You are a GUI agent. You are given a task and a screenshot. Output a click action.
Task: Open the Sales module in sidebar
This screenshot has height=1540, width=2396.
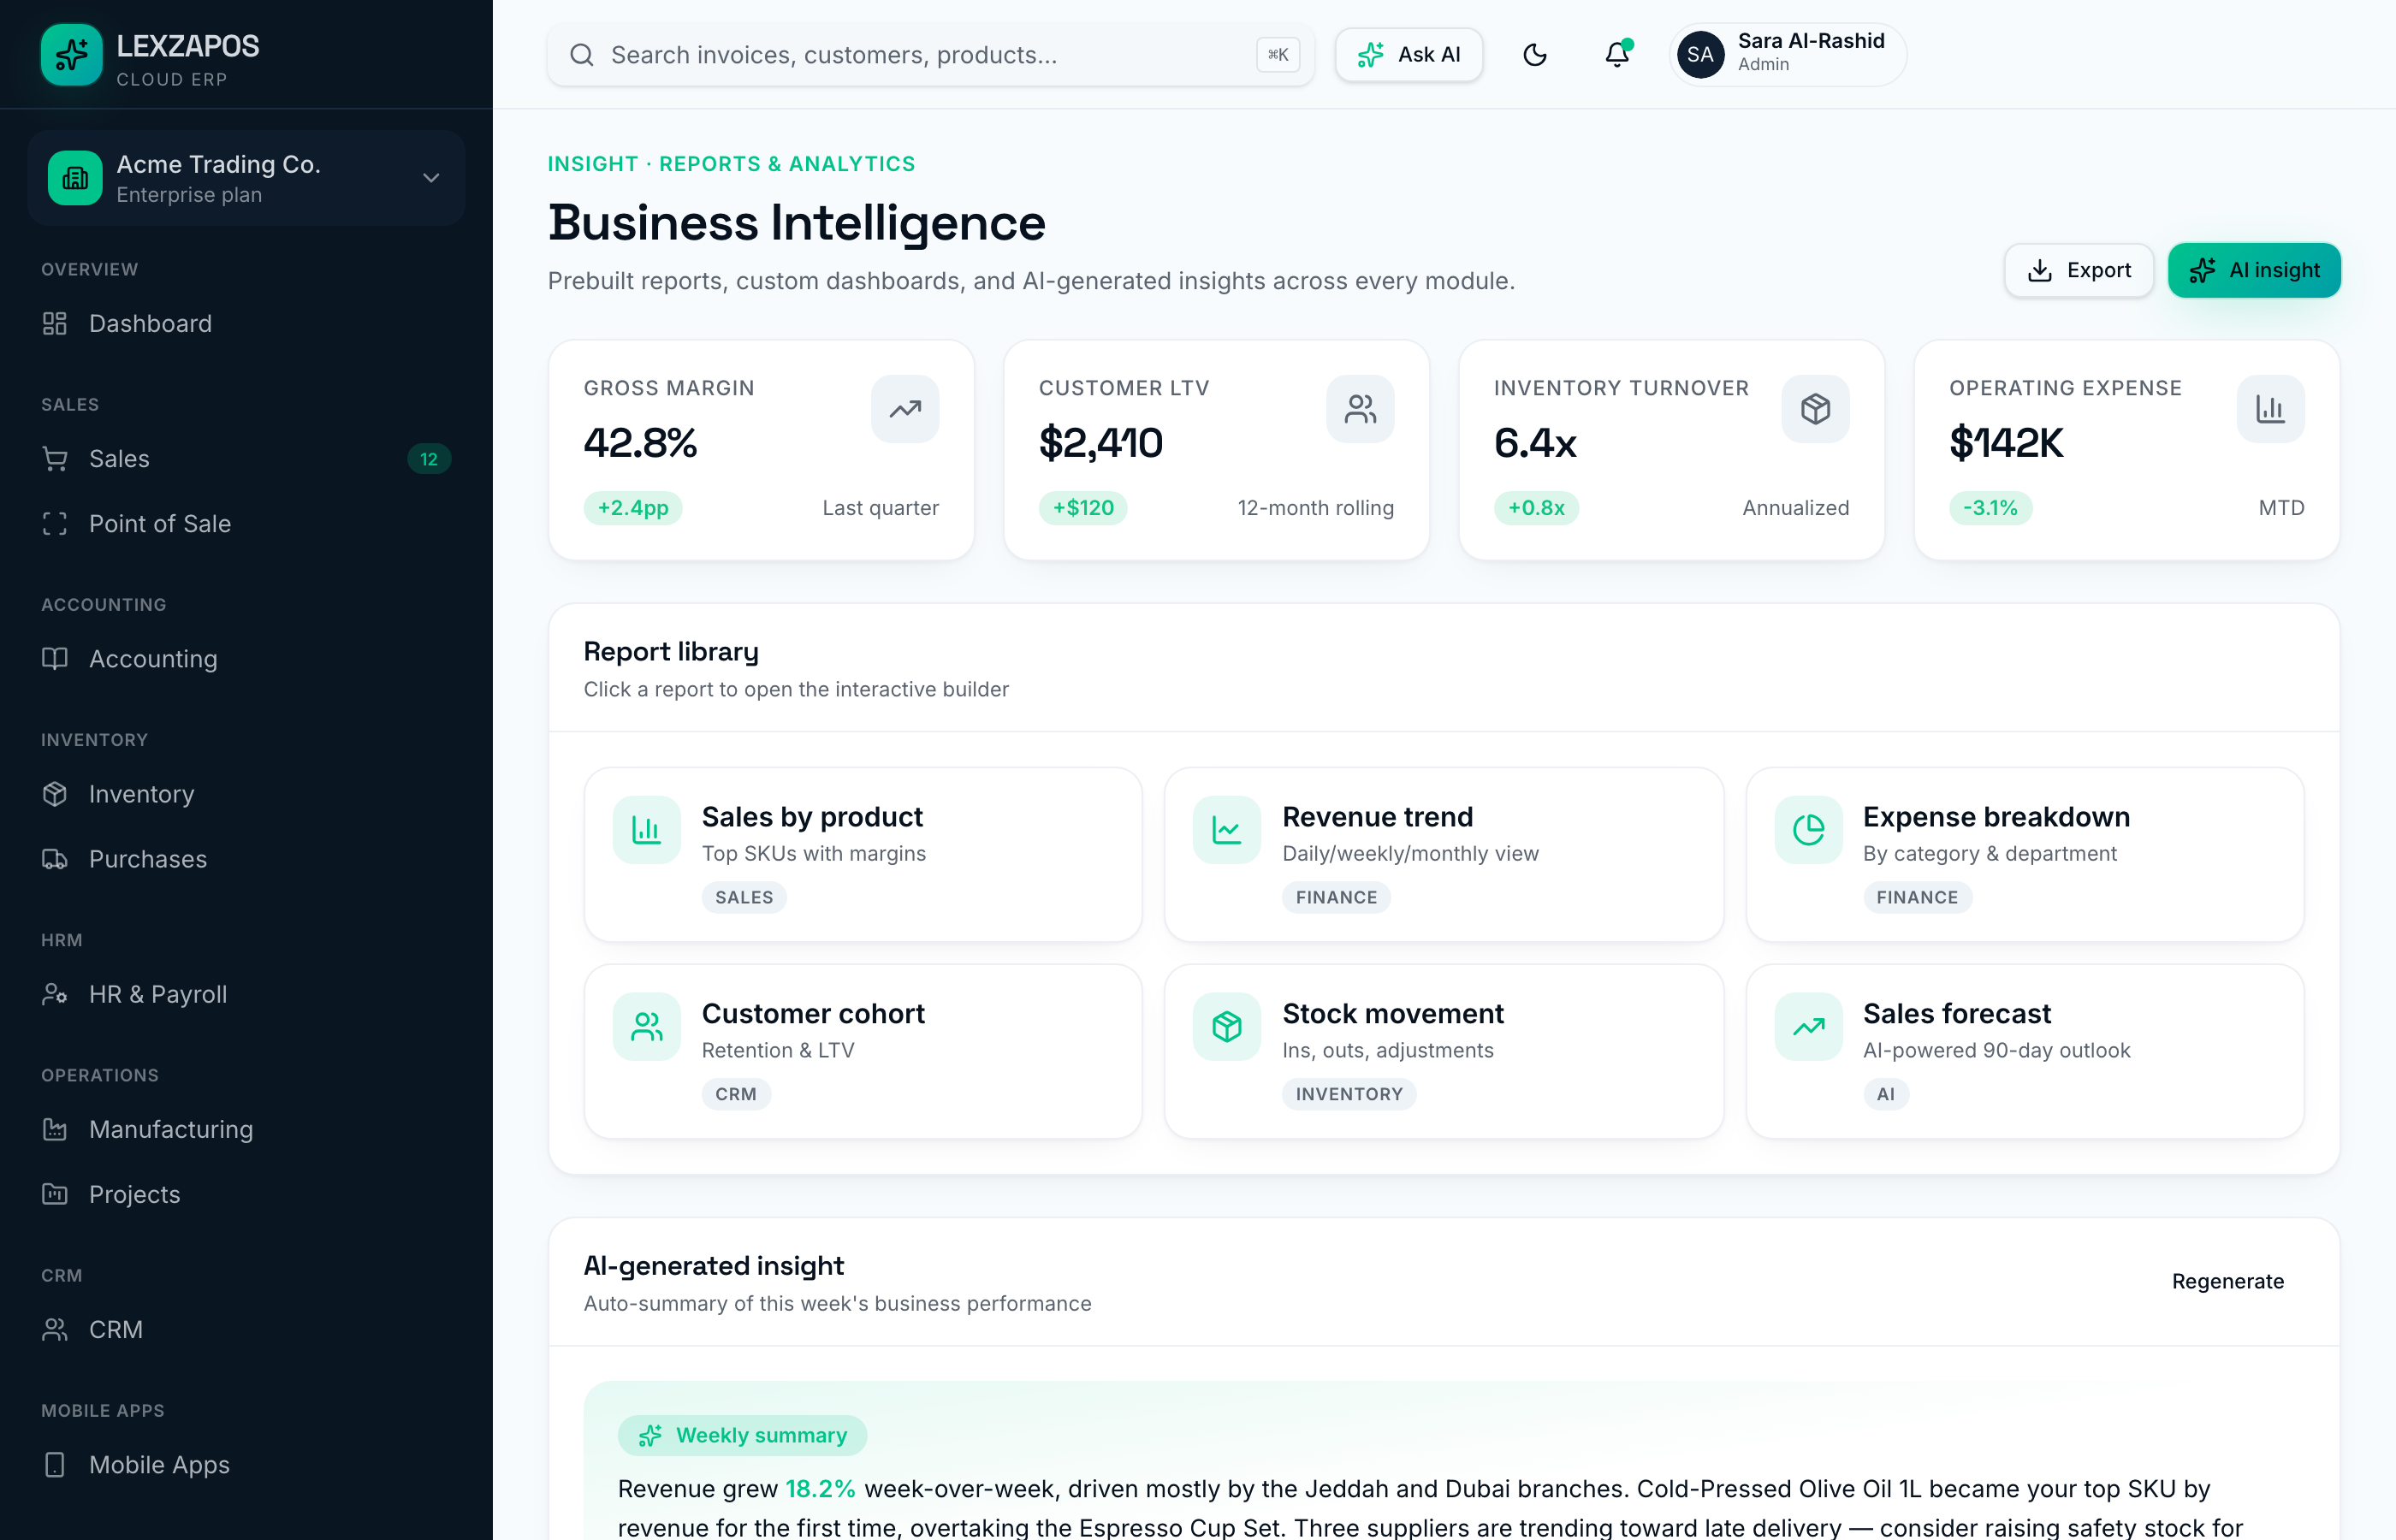[x=246, y=459]
